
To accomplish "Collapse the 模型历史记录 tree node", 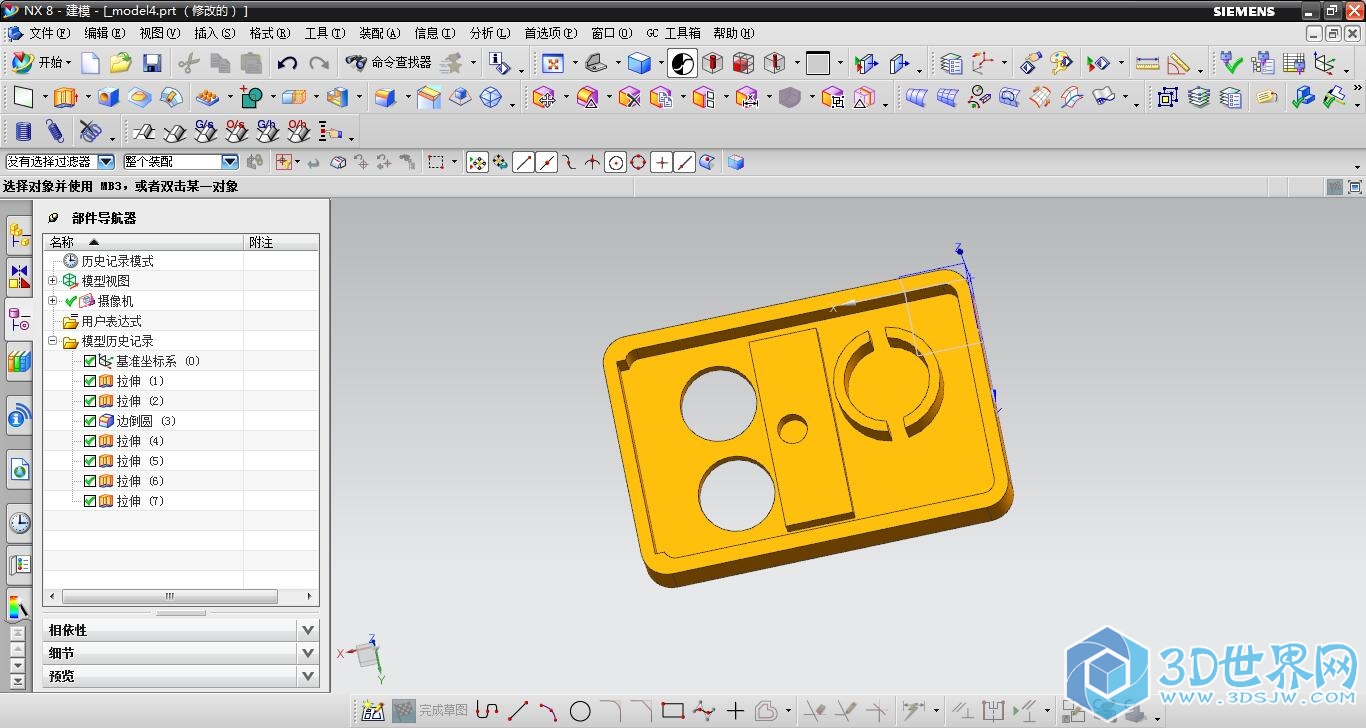I will [53, 341].
